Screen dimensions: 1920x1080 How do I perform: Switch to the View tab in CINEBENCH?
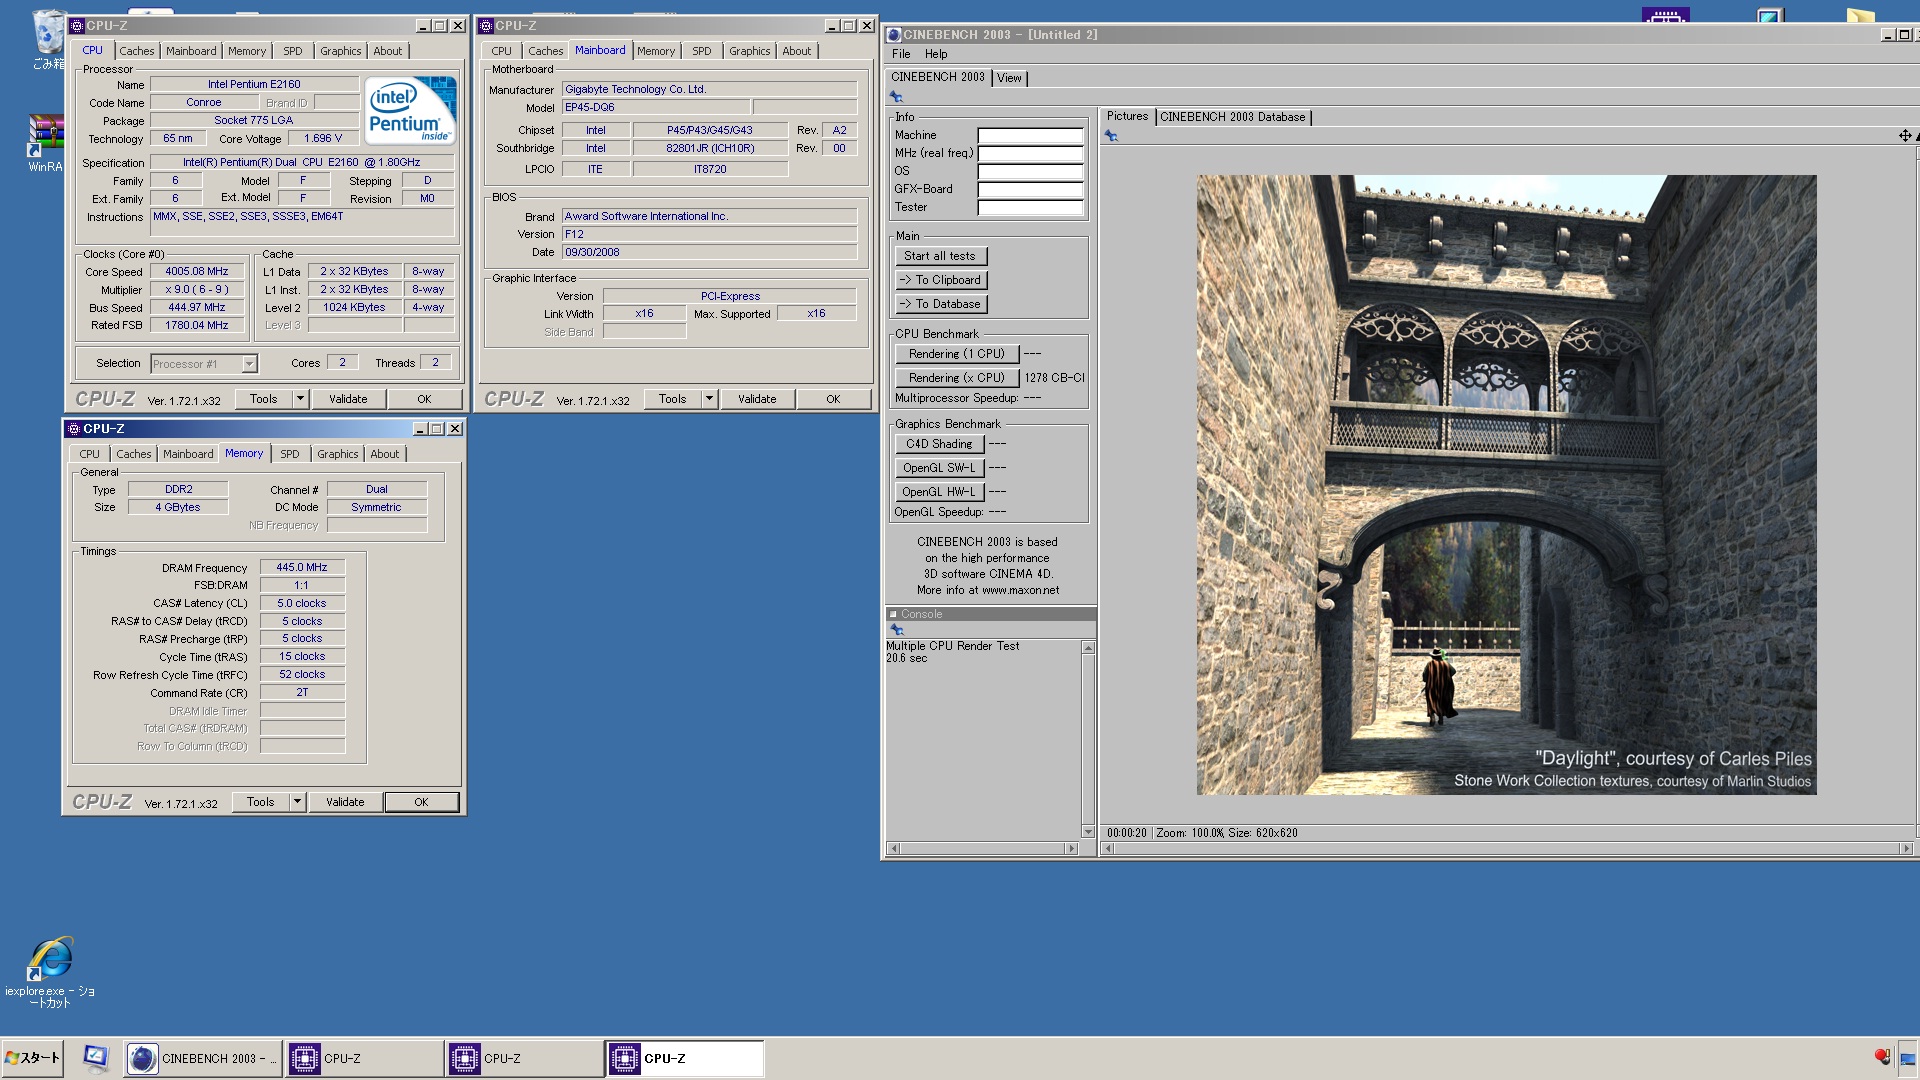[1009, 78]
